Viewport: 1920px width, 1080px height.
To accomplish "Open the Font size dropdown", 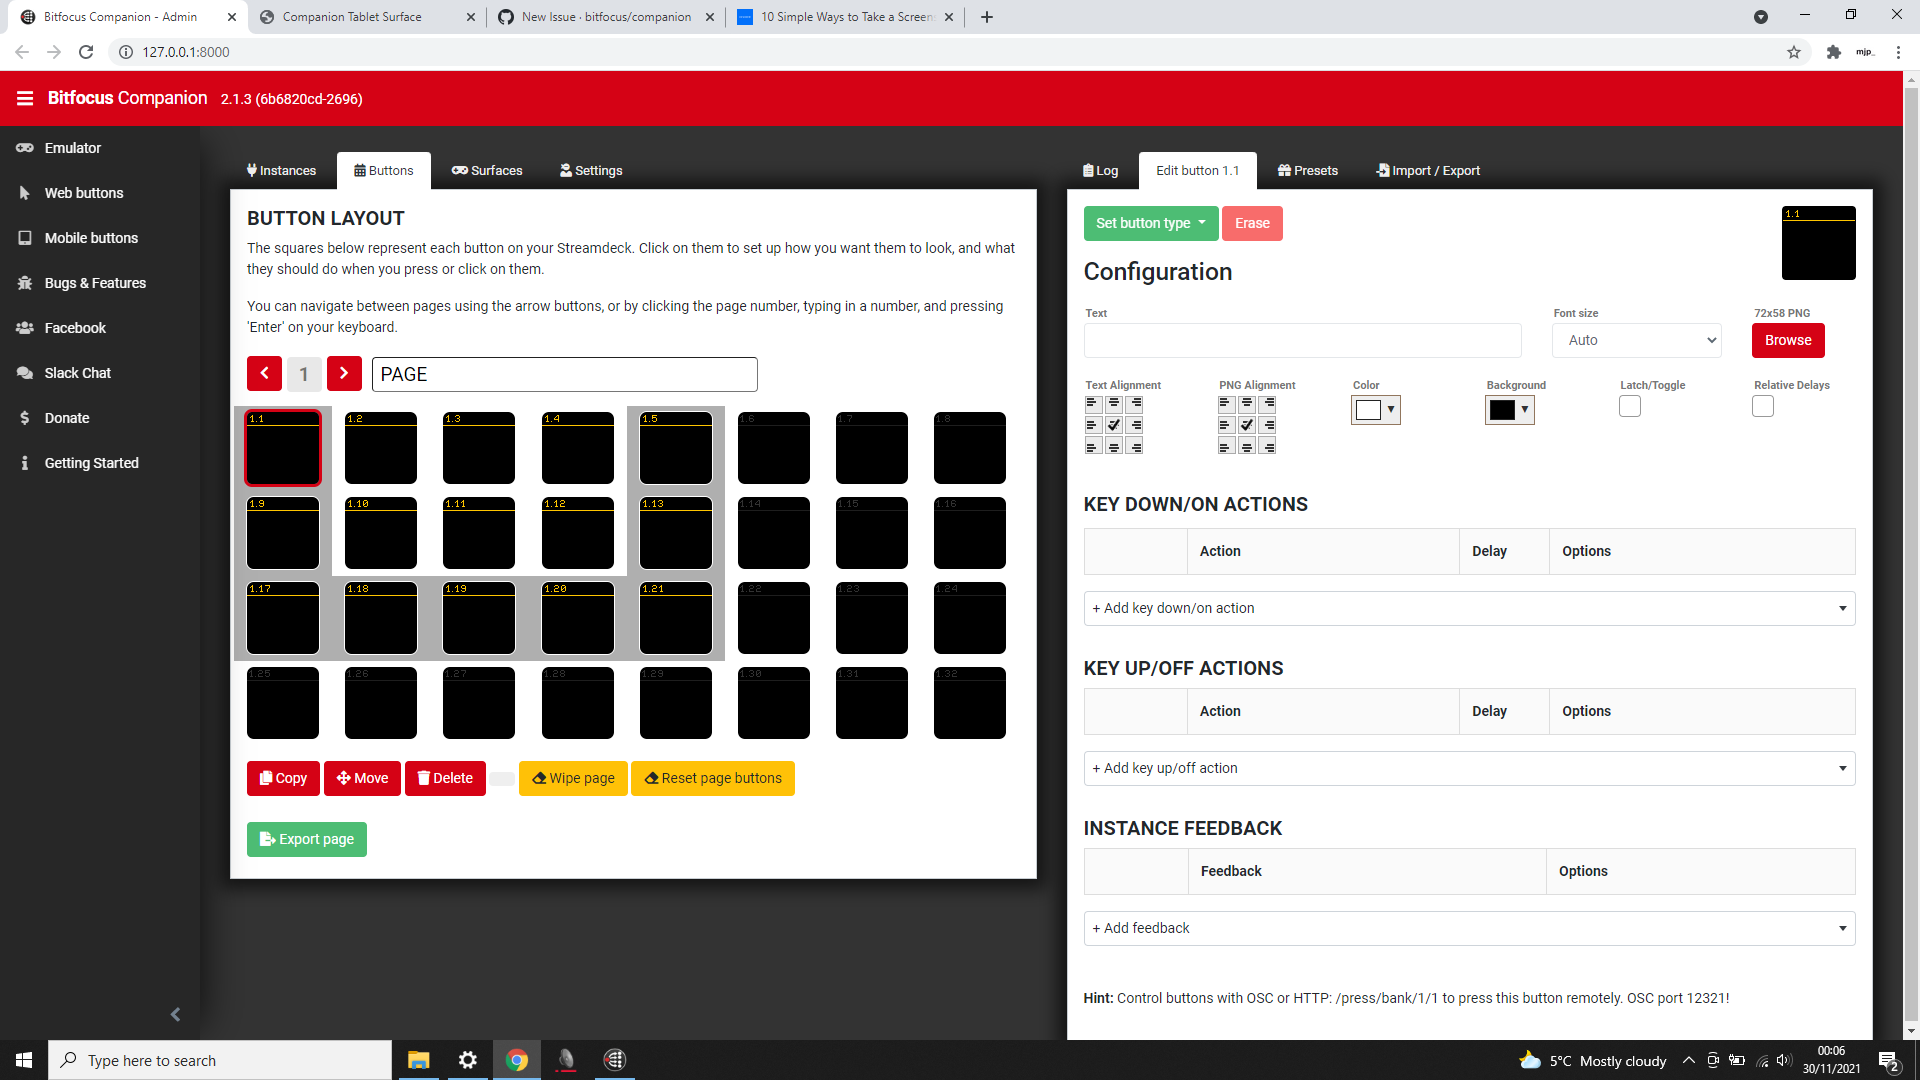I will (1636, 340).
